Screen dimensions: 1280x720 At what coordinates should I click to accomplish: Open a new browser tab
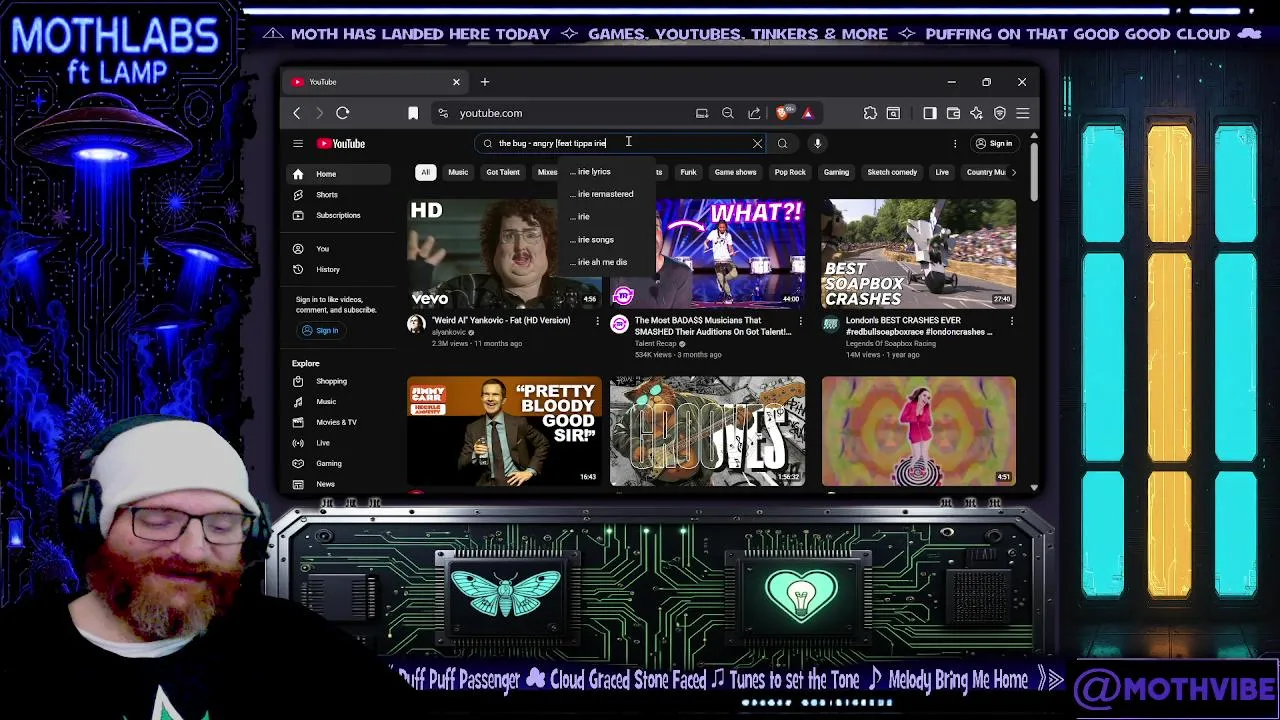485,82
